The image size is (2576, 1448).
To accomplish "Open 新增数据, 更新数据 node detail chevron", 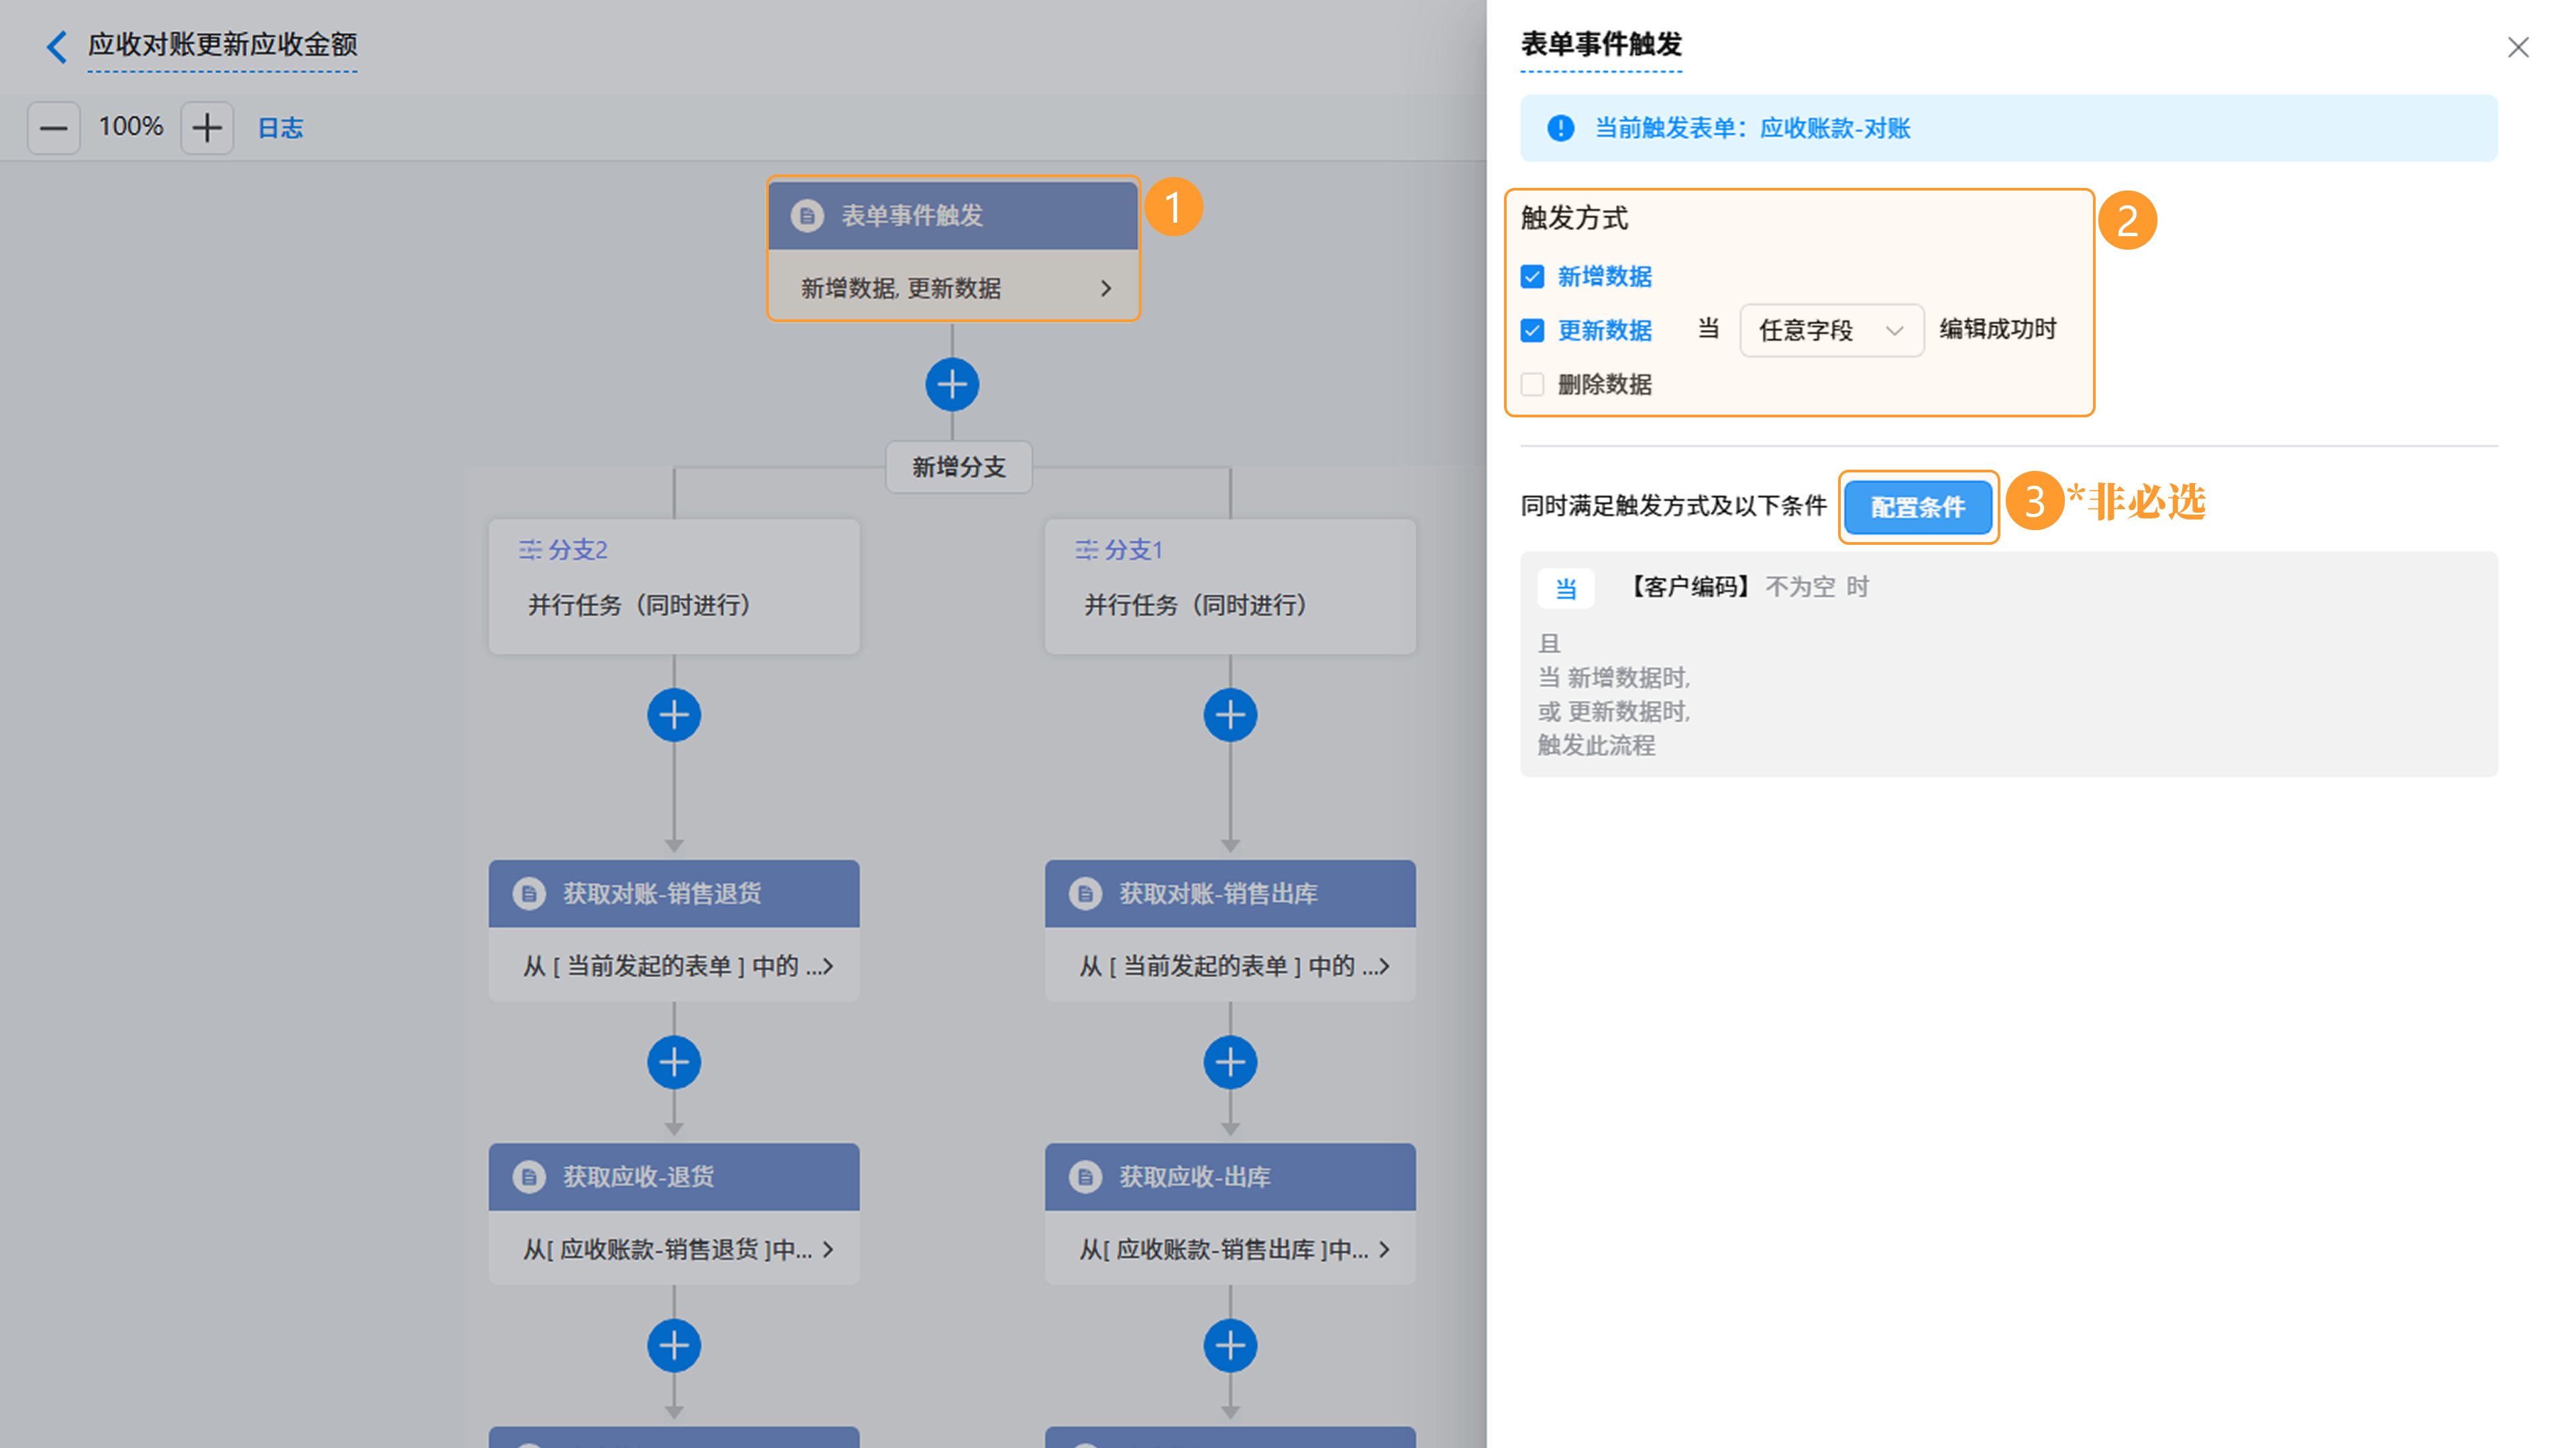I will pyautogui.click(x=1105, y=288).
